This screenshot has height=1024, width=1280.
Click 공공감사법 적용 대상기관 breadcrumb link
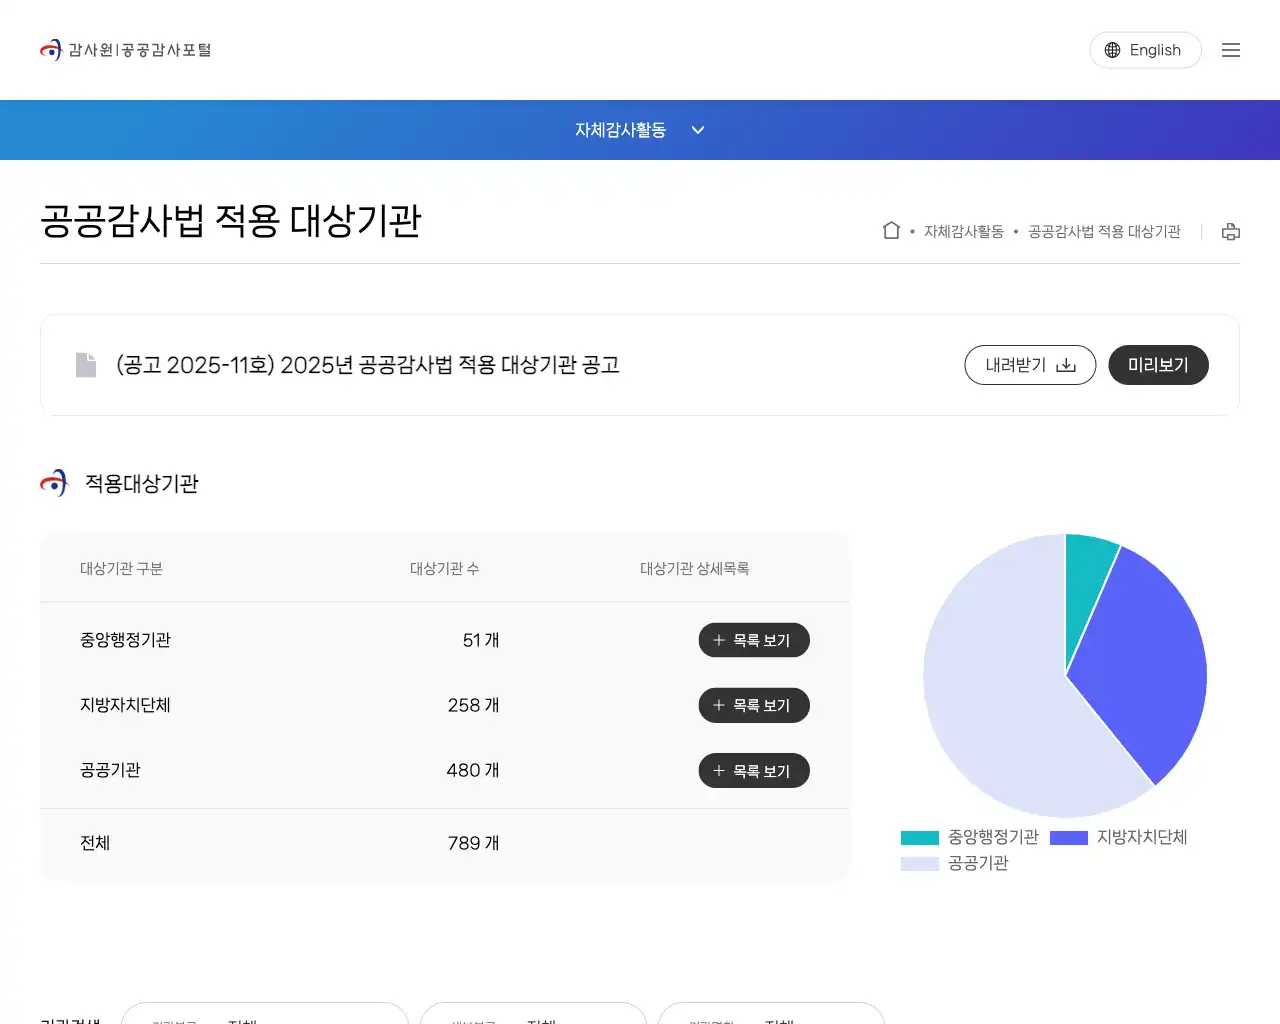click(x=1104, y=232)
